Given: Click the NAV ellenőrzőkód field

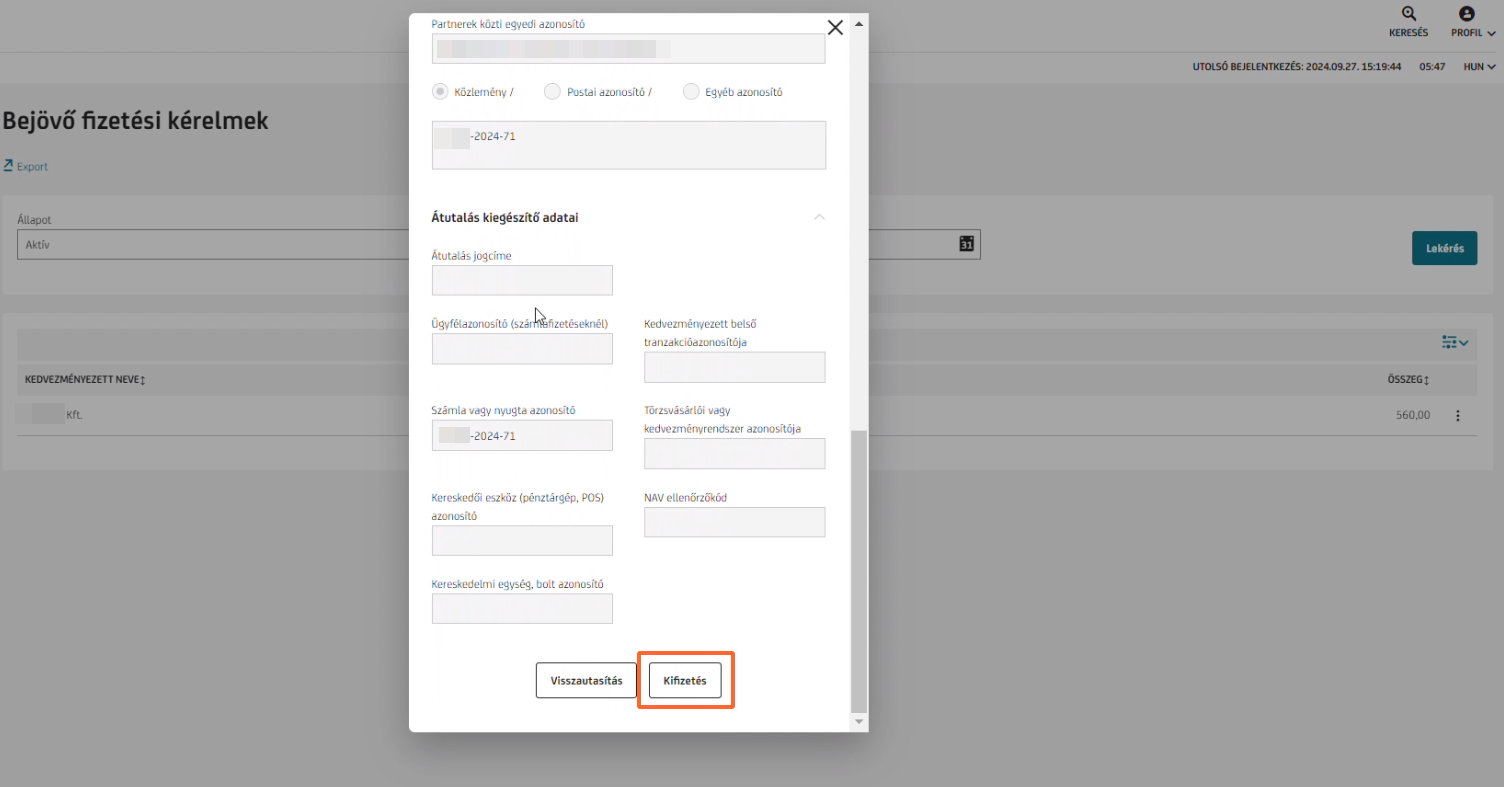Looking at the screenshot, I should click(735, 522).
